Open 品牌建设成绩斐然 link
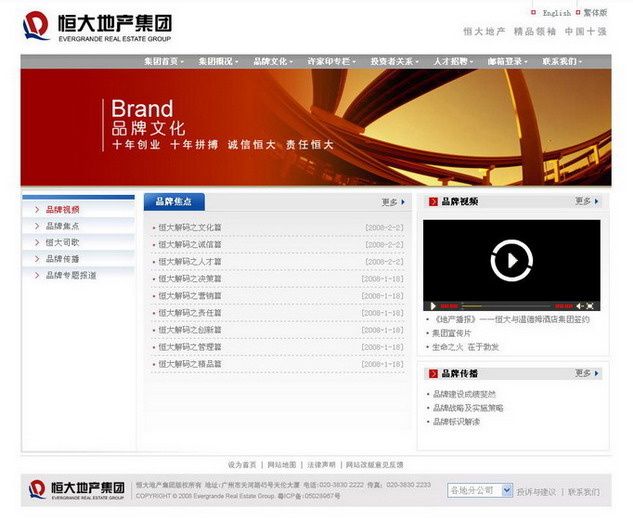The height and width of the screenshot is (520, 633). pos(464,394)
